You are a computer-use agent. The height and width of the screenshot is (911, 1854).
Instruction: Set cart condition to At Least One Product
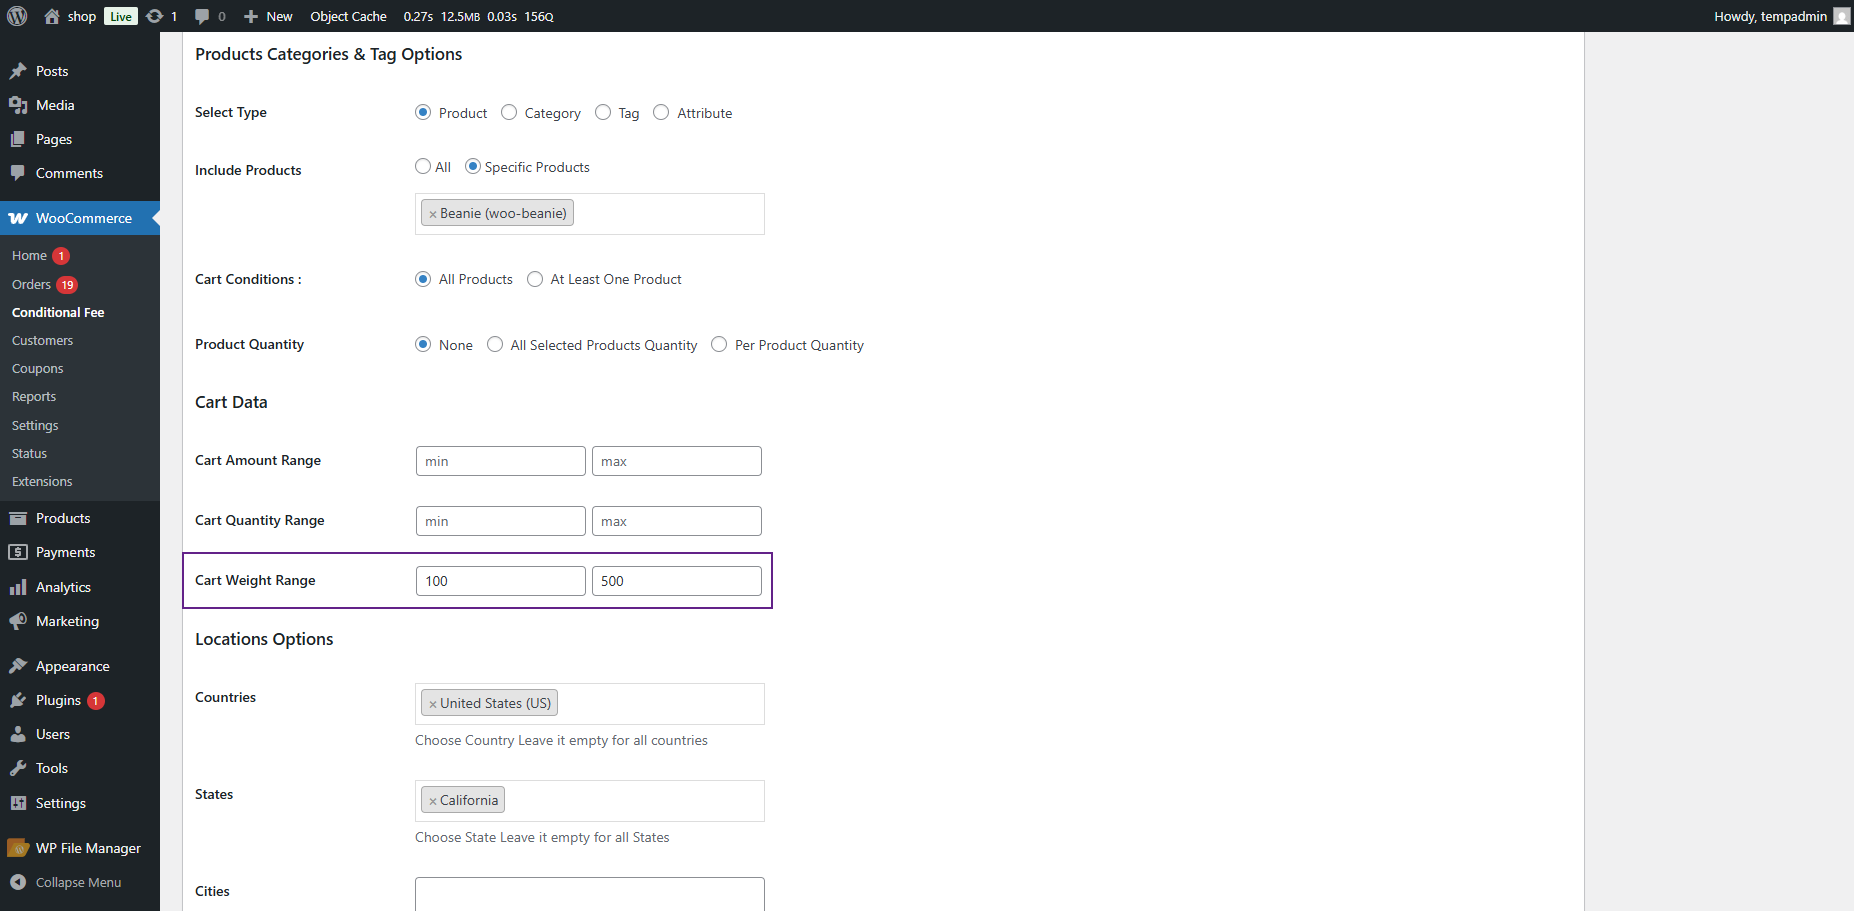click(x=535, y=279)
